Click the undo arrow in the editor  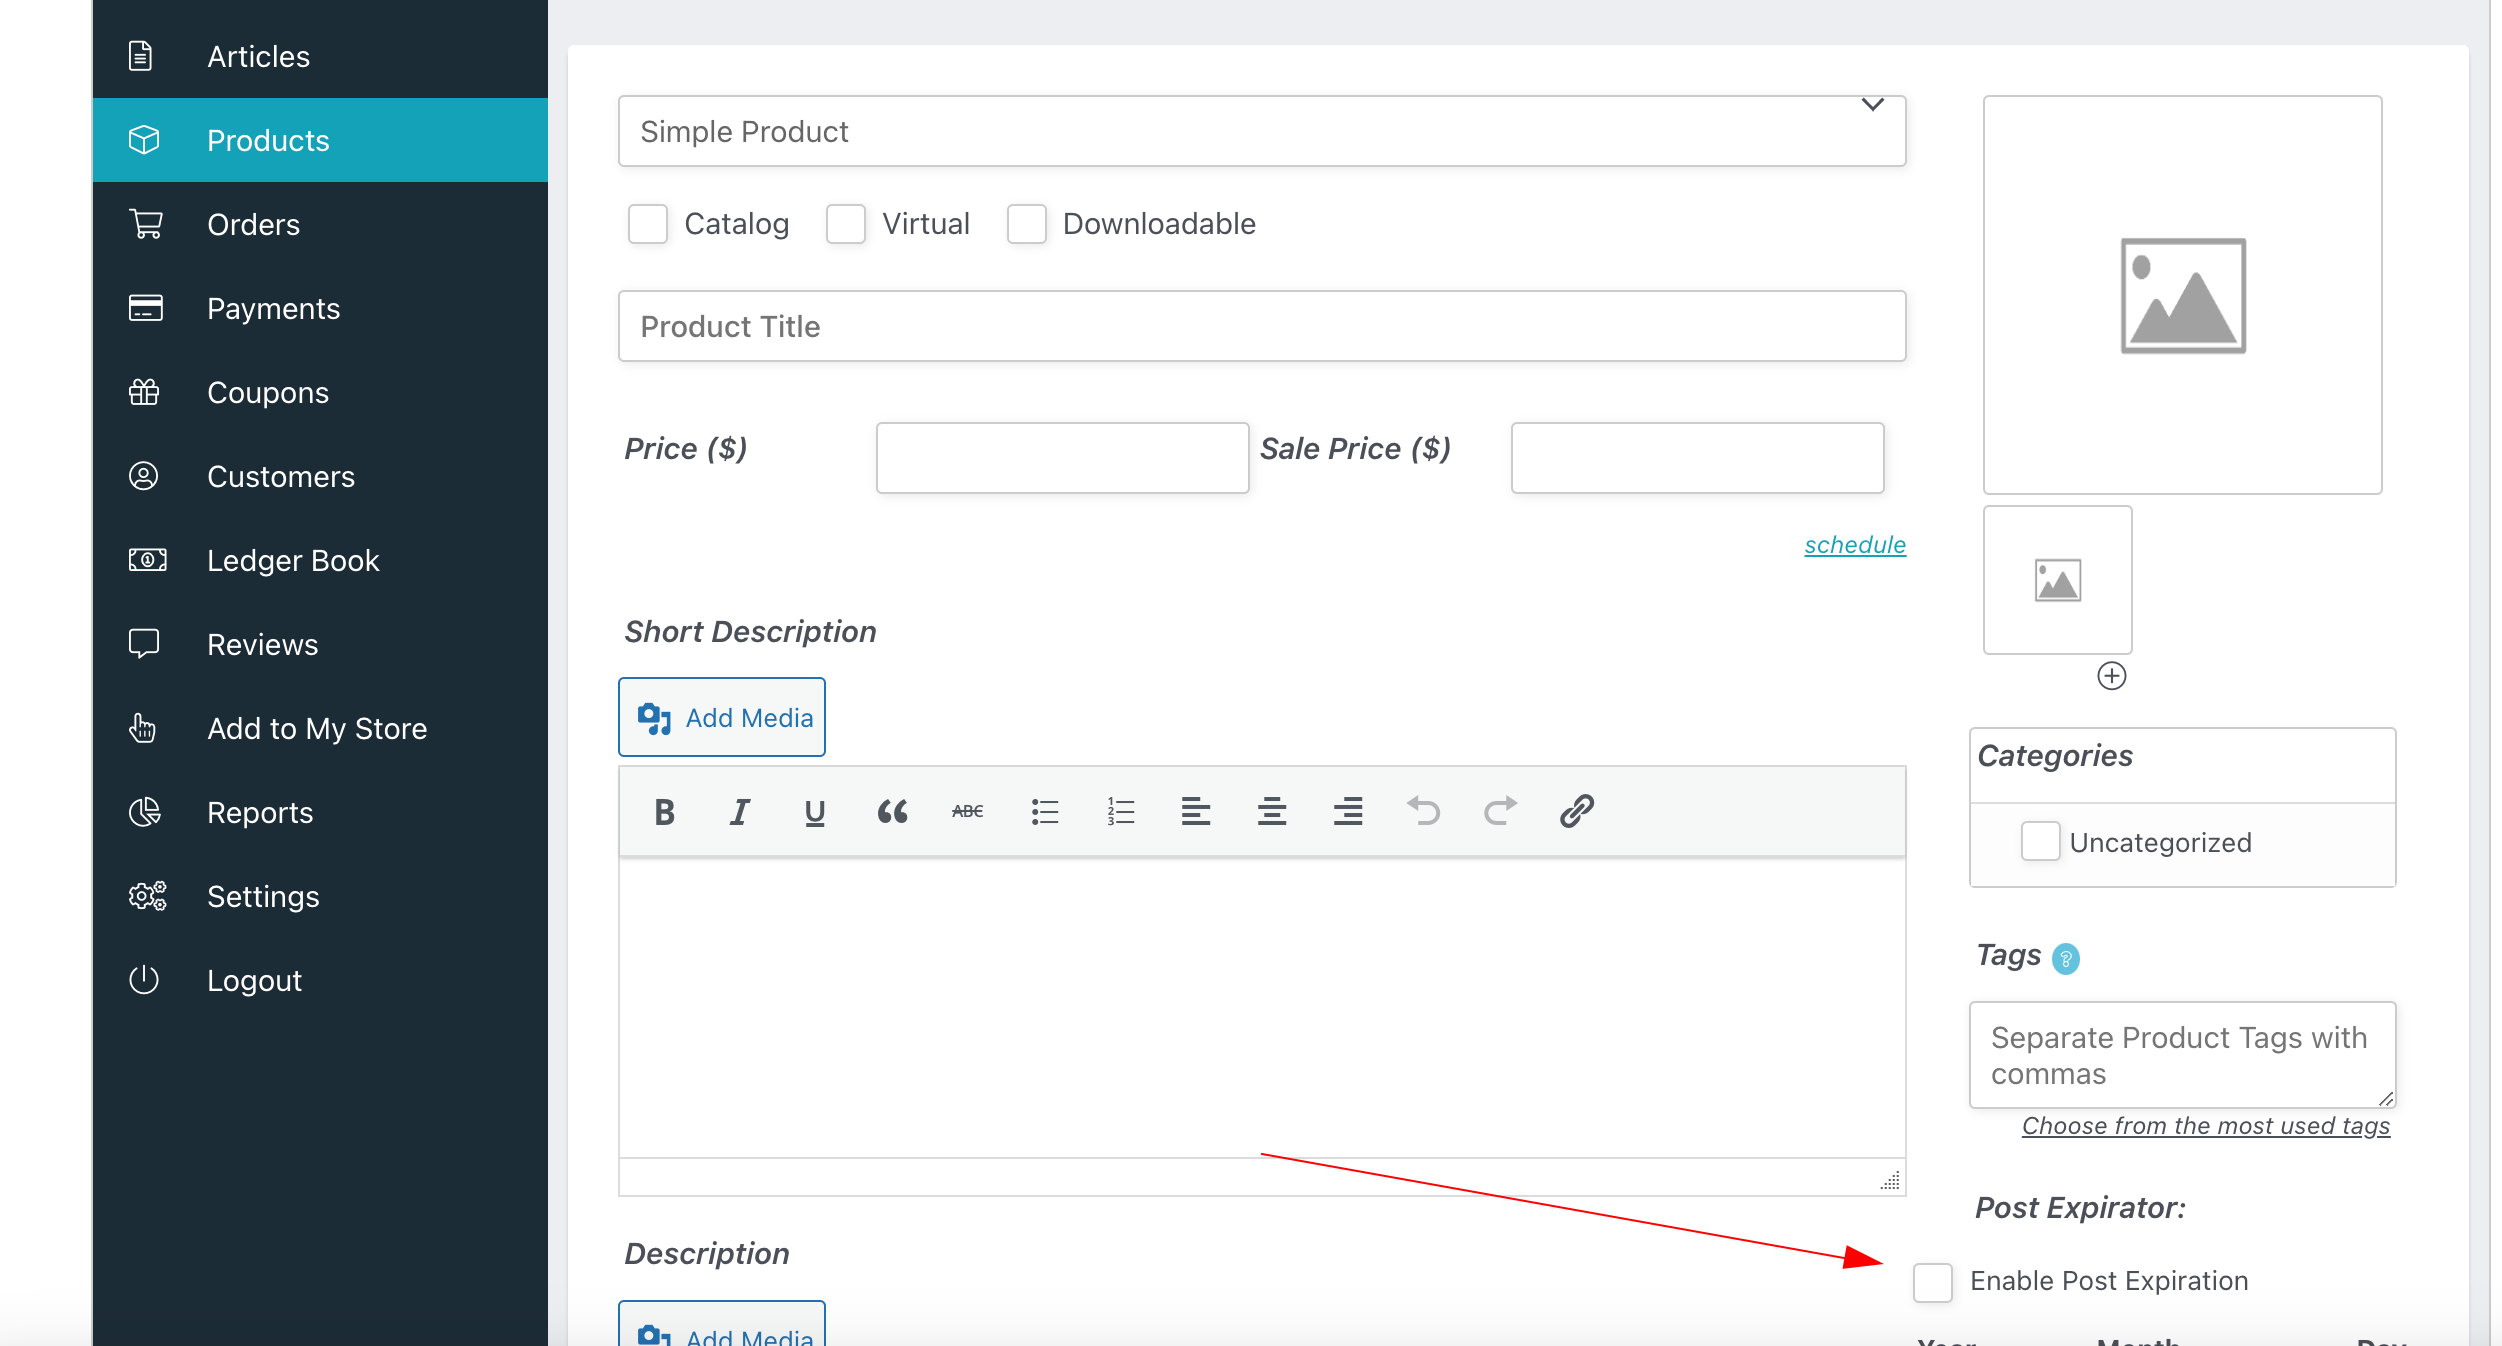1424,812
